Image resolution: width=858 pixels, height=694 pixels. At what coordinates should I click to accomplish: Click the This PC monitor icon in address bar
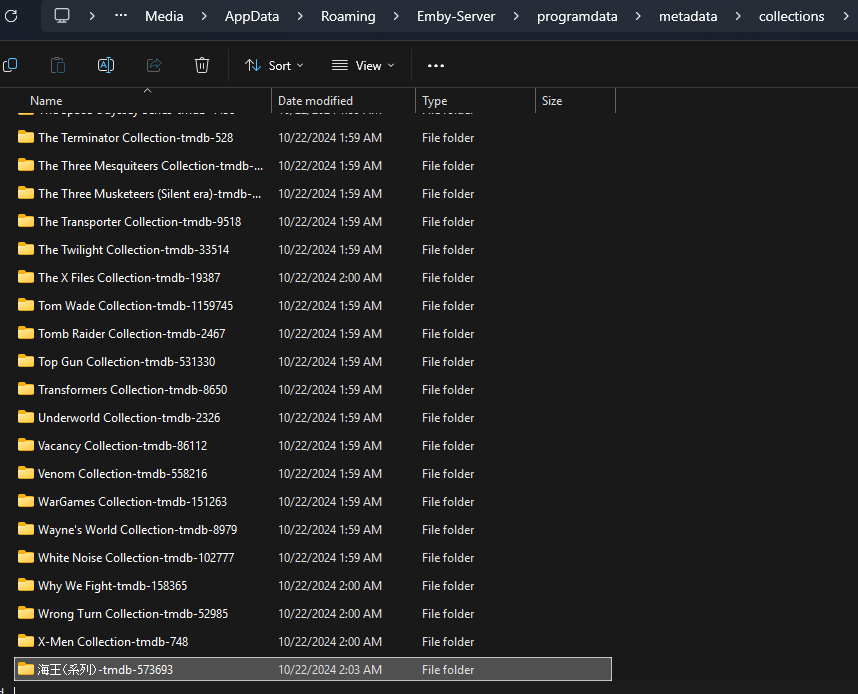(x=62, y=16)
